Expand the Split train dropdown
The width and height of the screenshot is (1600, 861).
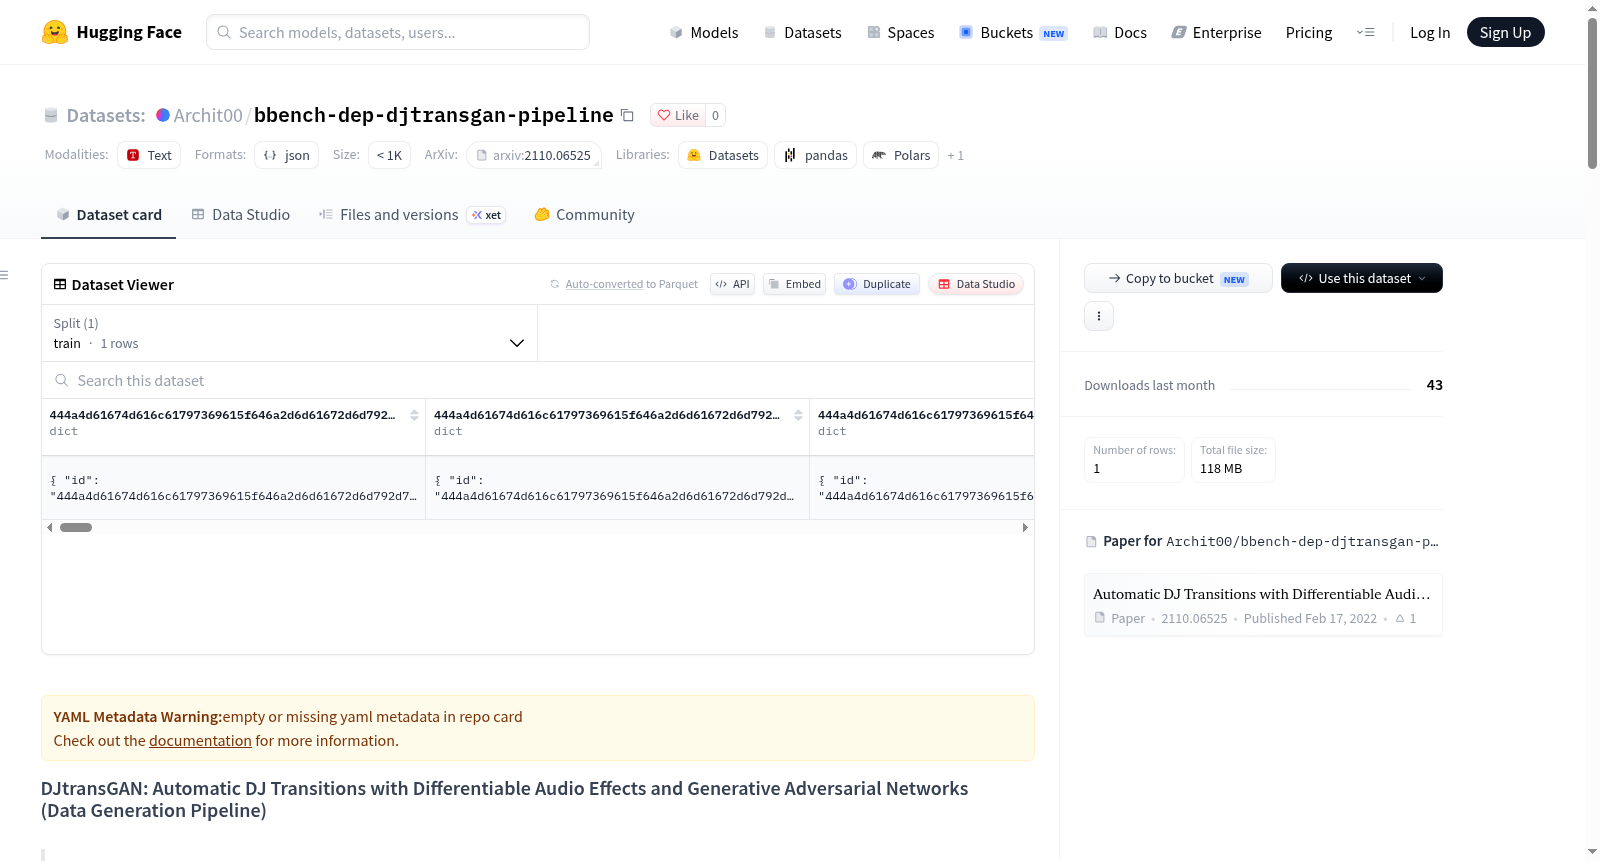click(290, 333)
